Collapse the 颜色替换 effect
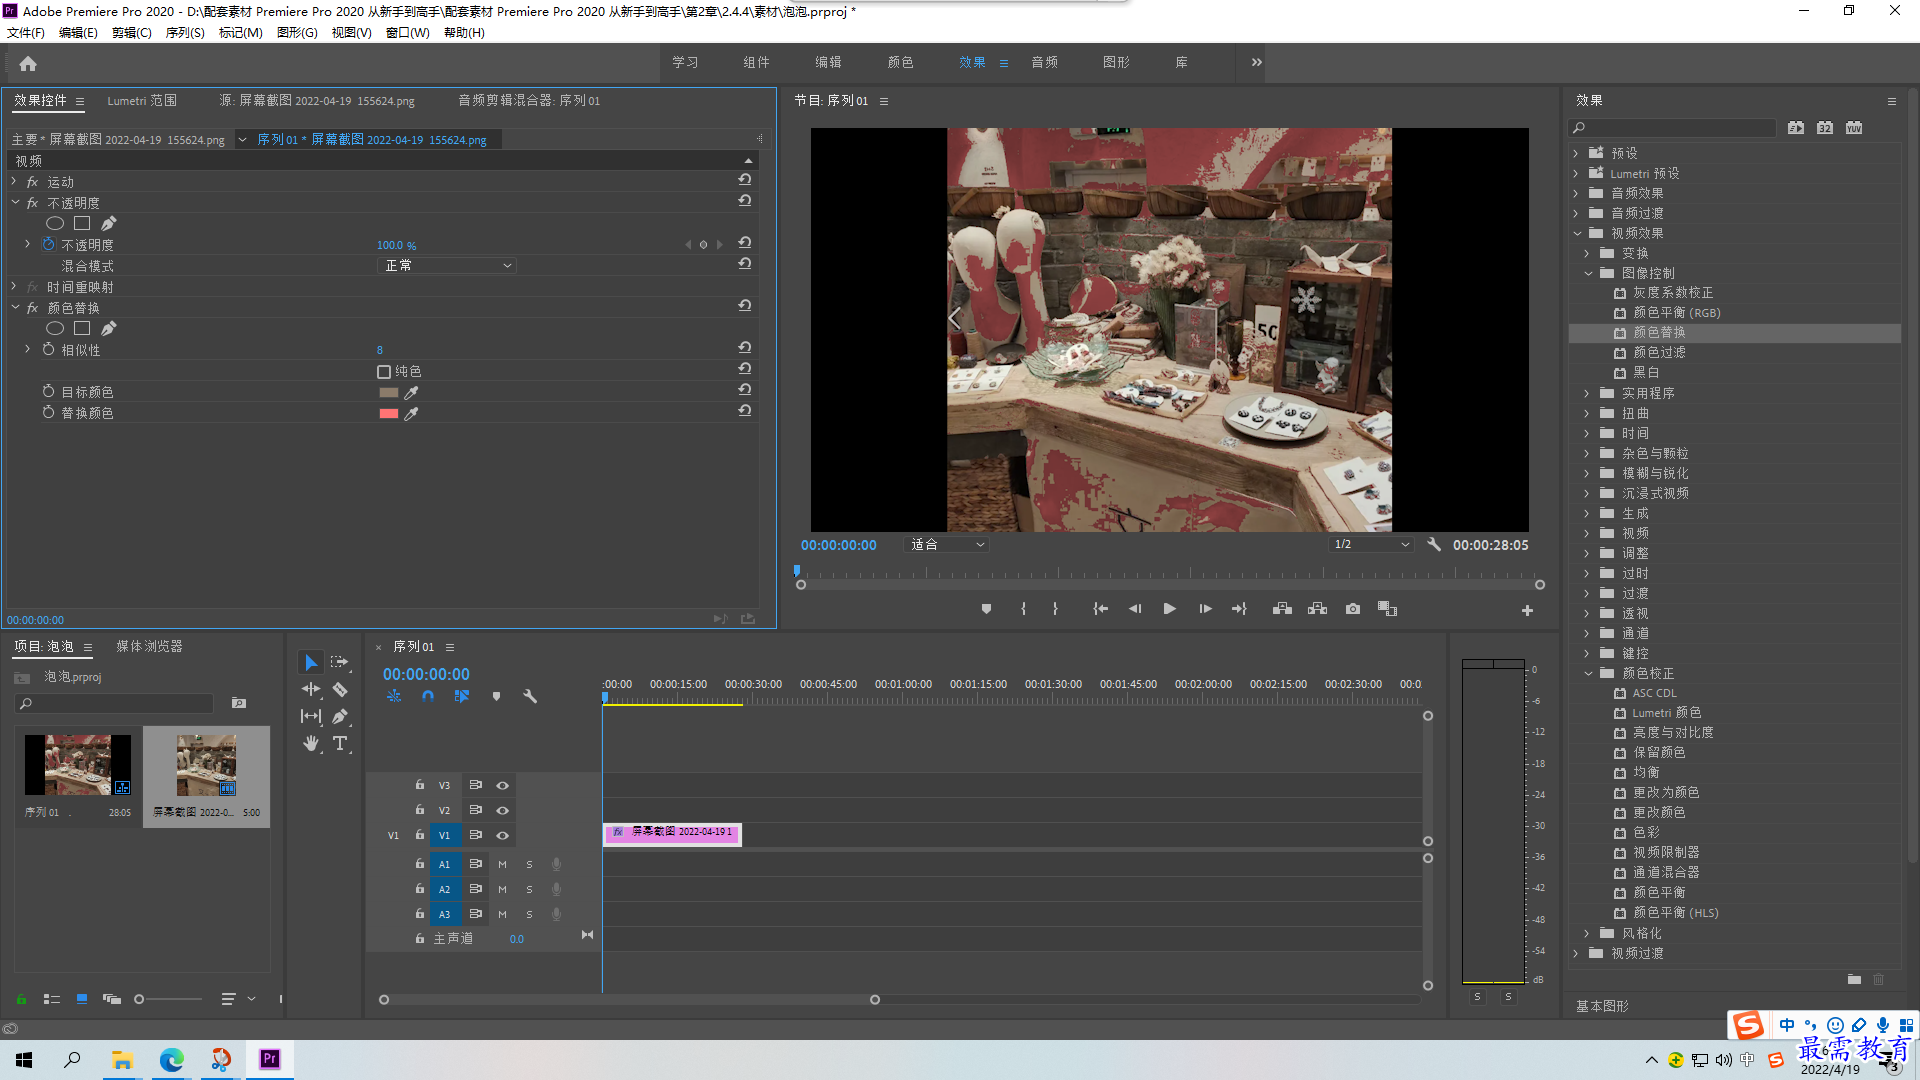The image size is (1920, 1080). point(15,308)
